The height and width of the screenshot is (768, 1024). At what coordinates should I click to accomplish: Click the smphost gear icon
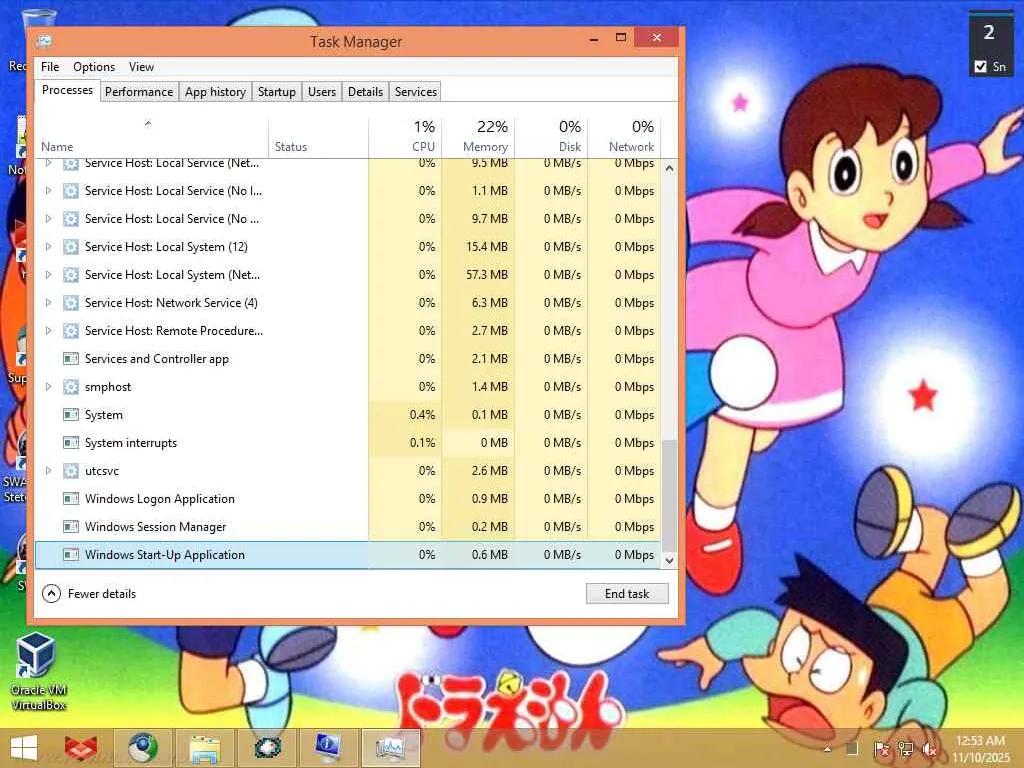point(71,387)
